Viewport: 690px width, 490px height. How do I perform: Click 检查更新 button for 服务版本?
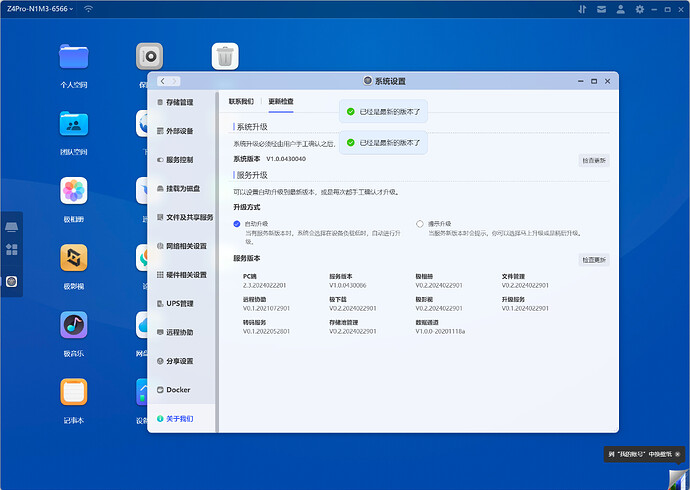point(594,260)
